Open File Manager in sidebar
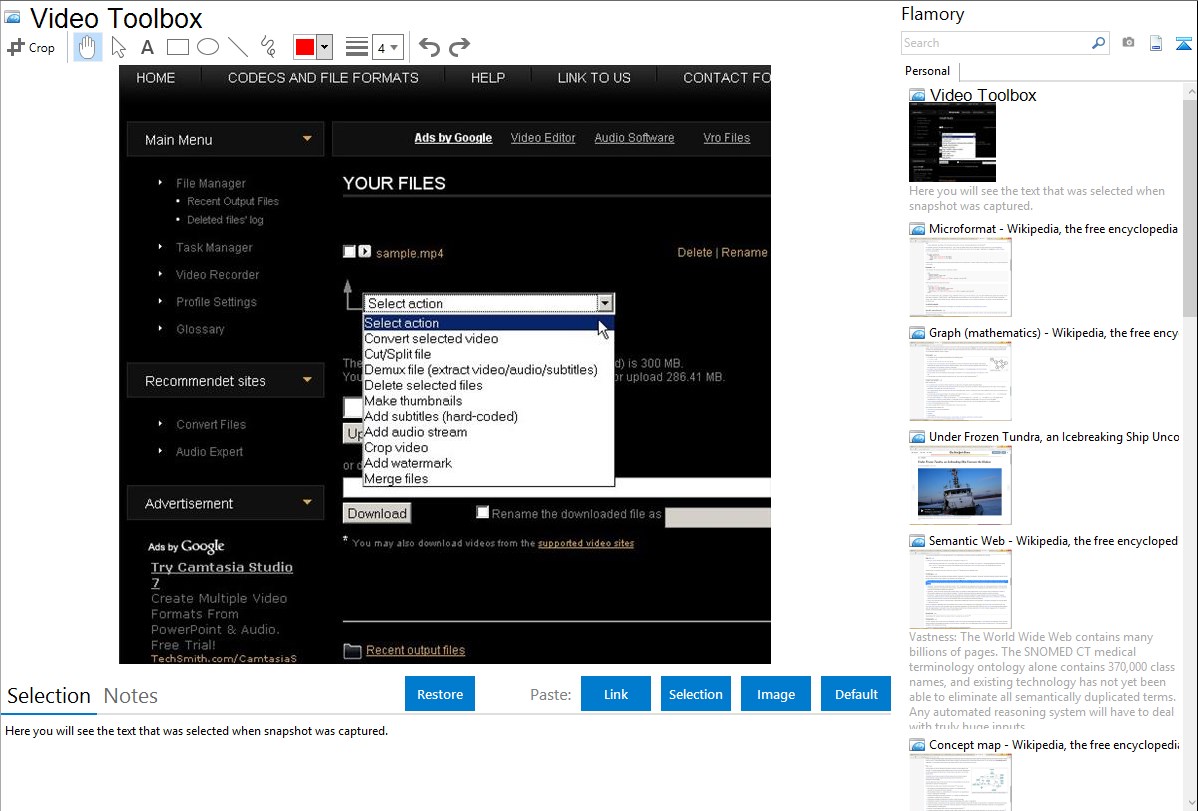Image resolution: width=1198 pixels, height=811 pixels. (x=211, y=183)
